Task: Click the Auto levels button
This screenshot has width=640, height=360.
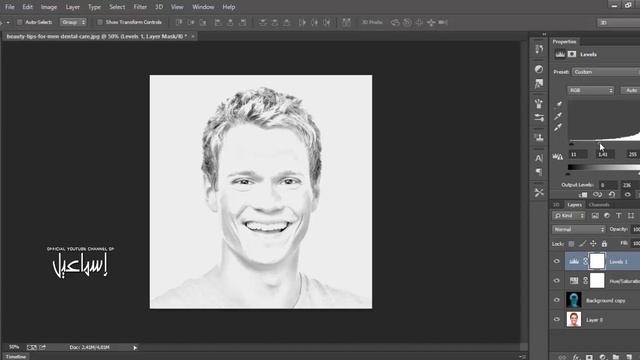Action: click(631, 90)
